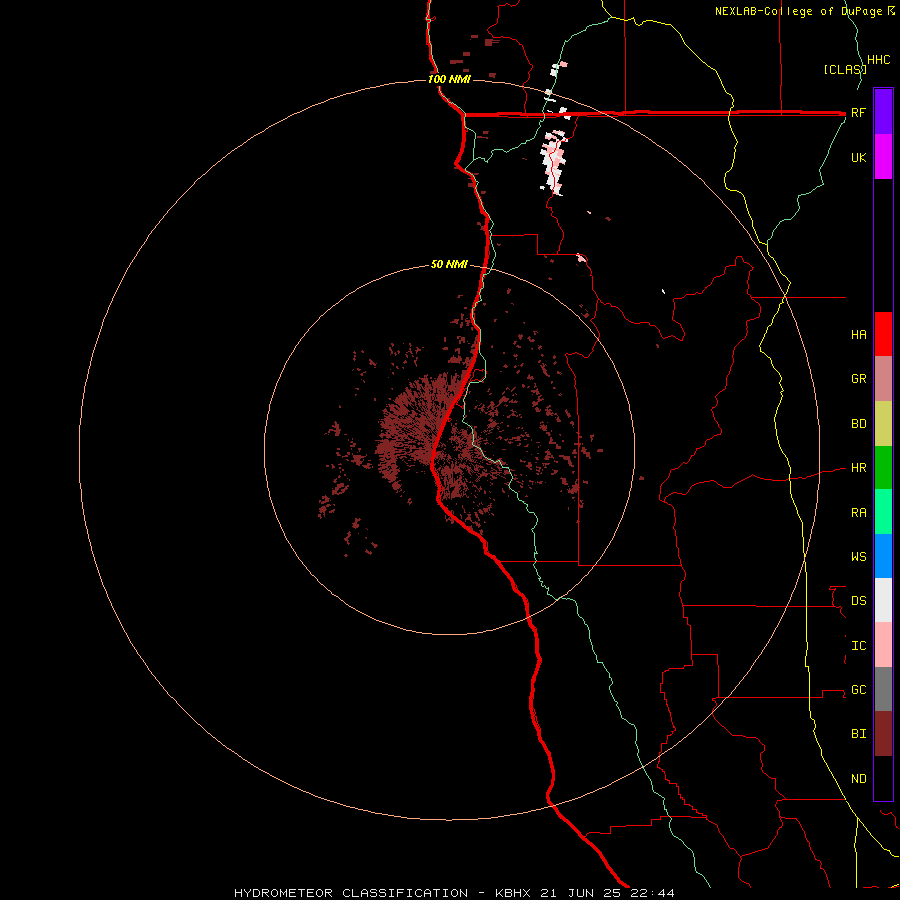Click the BD legend label
Viewport: 900px width, 900px height.
point(858,424)
